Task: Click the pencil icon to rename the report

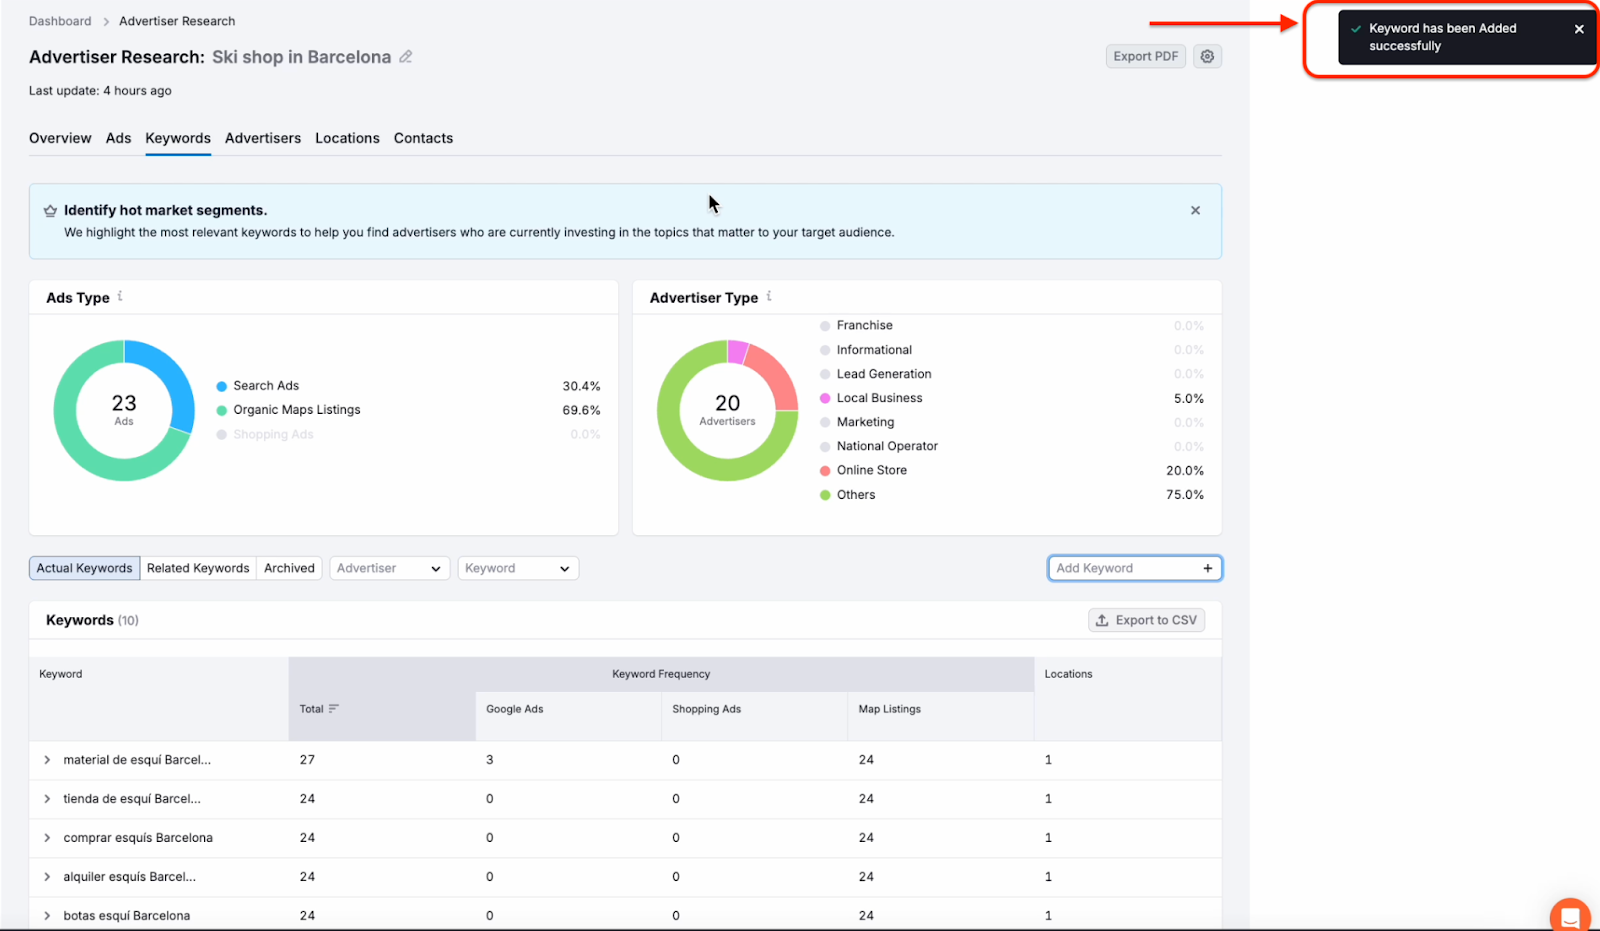Action: coord(405,57)
